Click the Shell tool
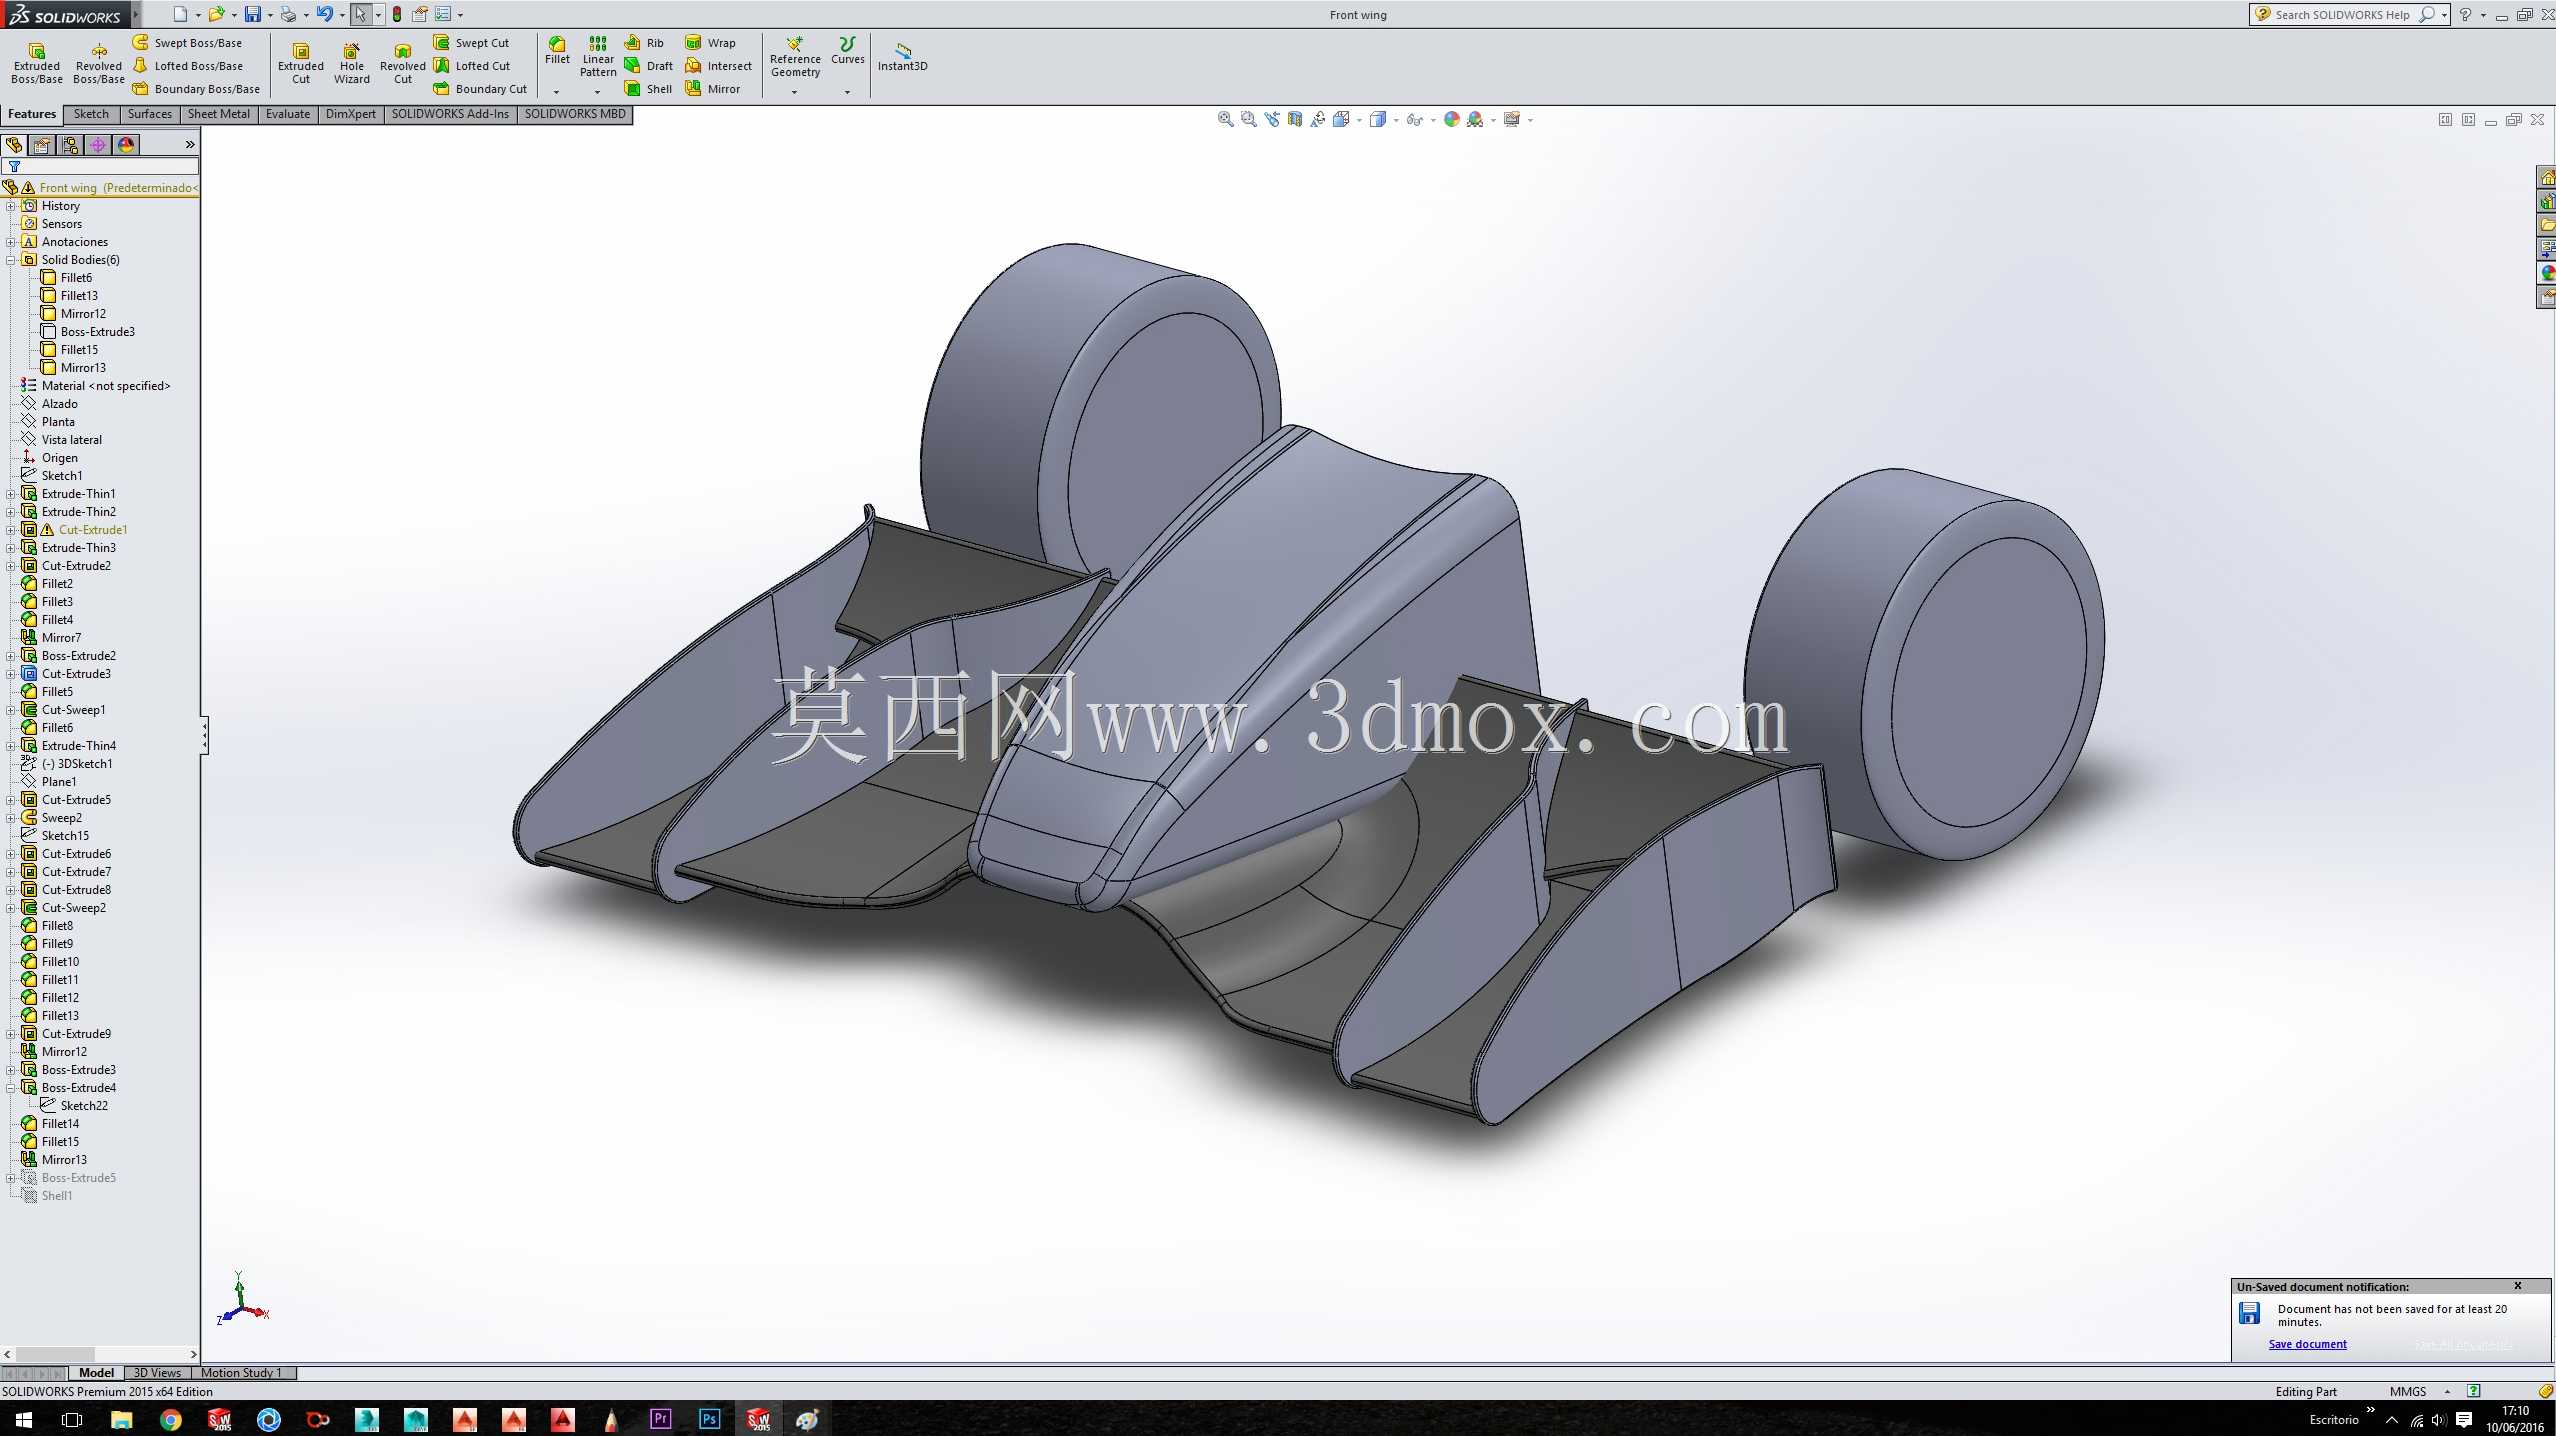Image resolution: width=2556 pixels, height=1436 pixels. tap(649, 89)
